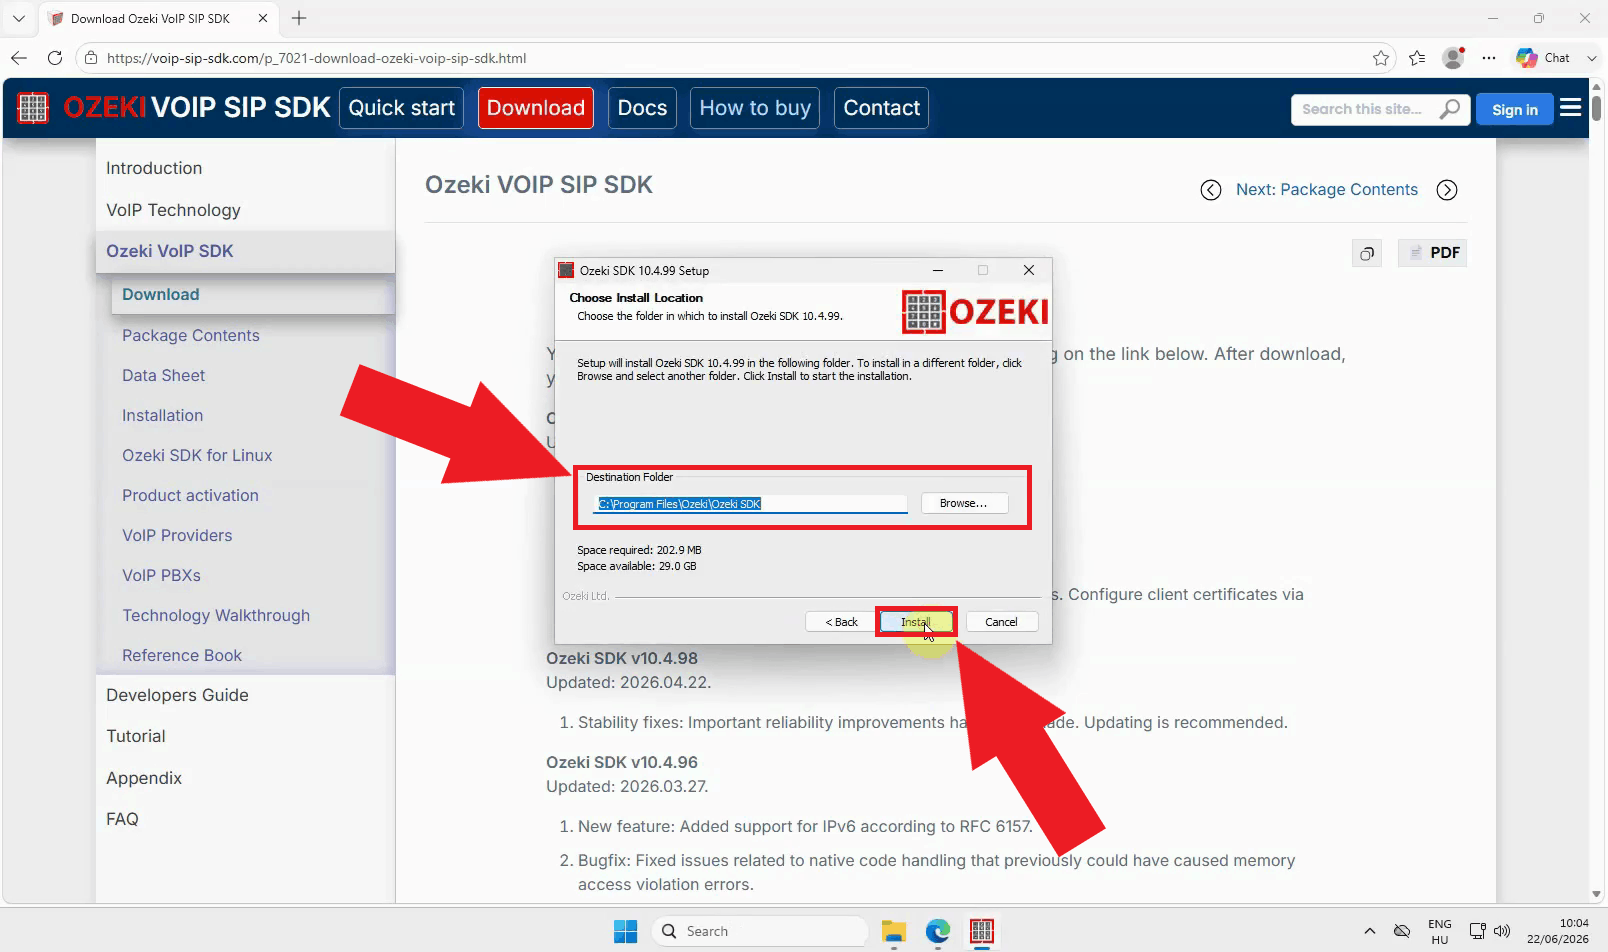Open Microsoft Edge icon in taskbar
Screen dimensions: 1608x952
938,931
